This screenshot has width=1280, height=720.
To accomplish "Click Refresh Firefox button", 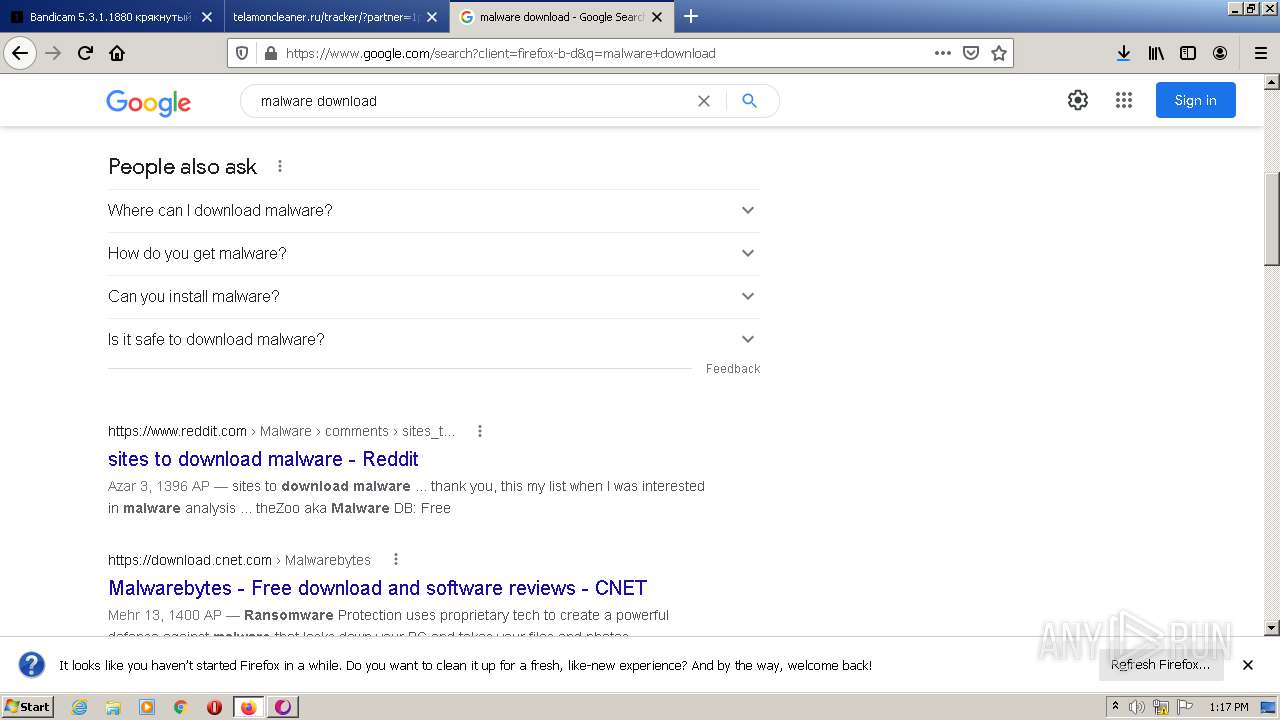I will point(1161,665).
